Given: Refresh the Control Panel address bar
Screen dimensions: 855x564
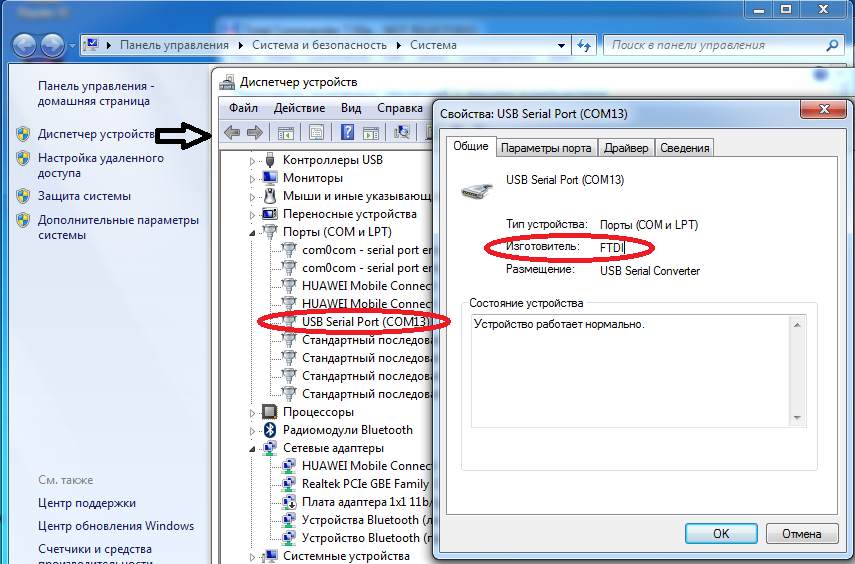Looking at the screenshot, I should [584, 45].
